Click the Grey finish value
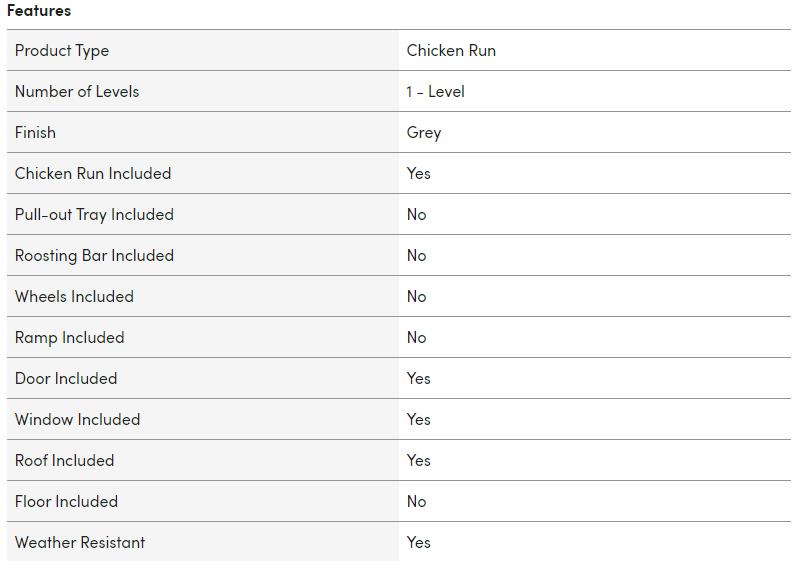This screenshot has width=799, height=561. (x=424, y=133)
